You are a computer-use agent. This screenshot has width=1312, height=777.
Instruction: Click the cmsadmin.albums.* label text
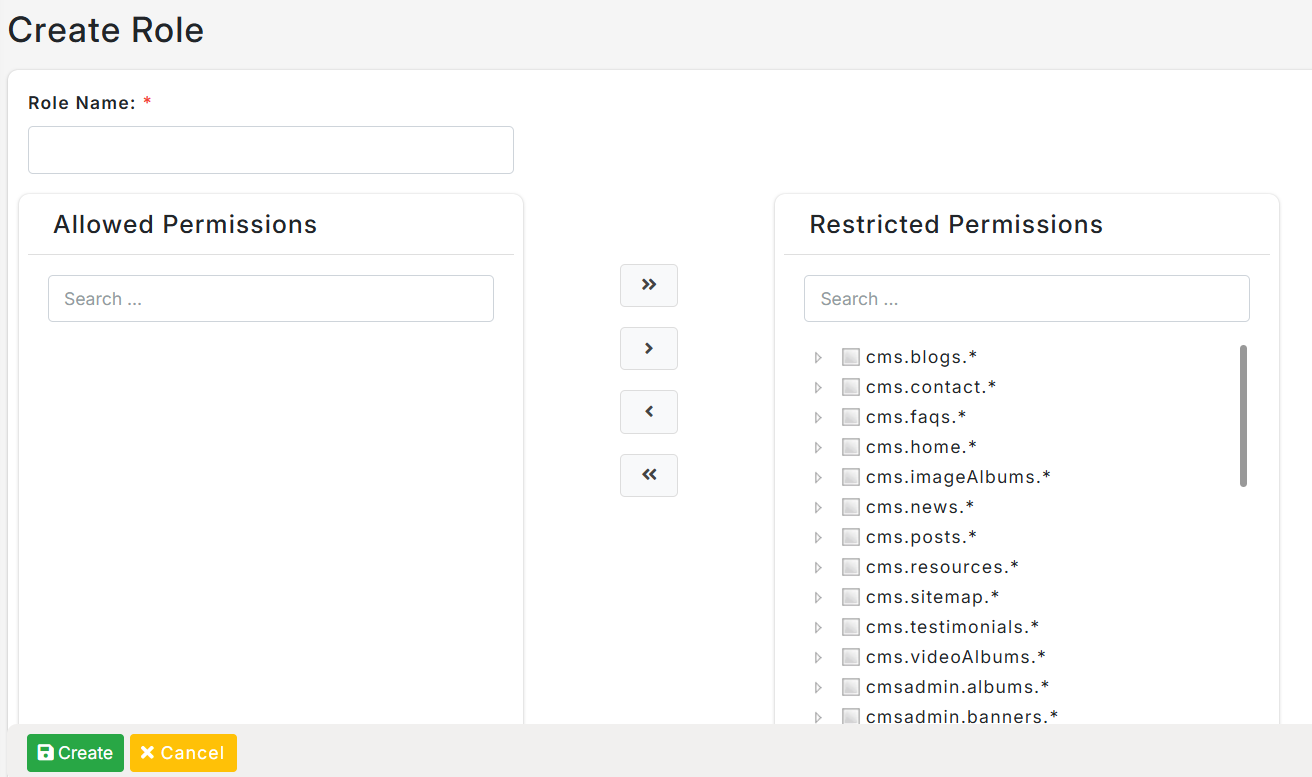[957, 687]
